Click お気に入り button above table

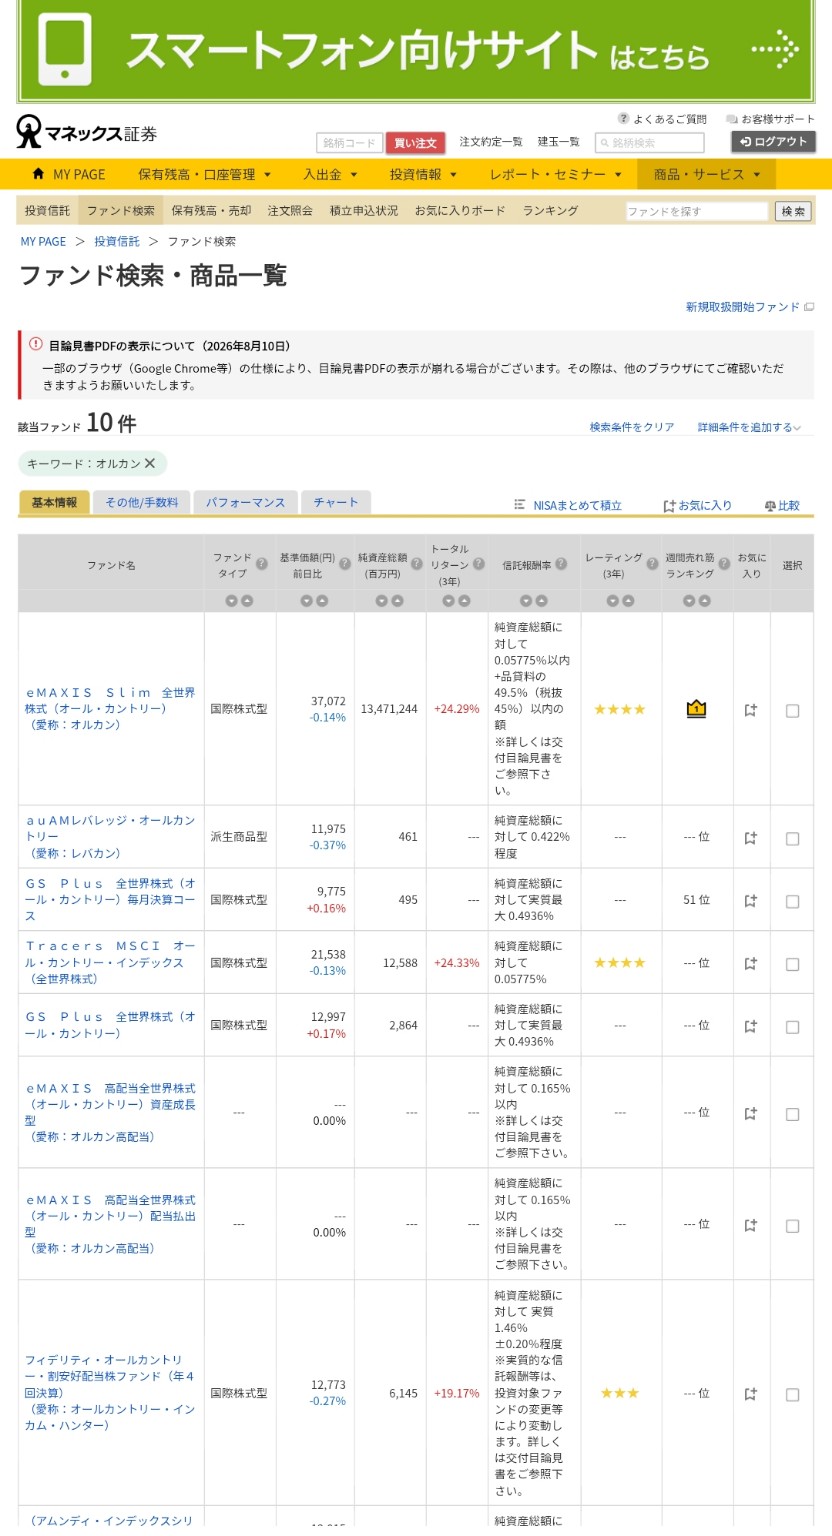[698, 505]
